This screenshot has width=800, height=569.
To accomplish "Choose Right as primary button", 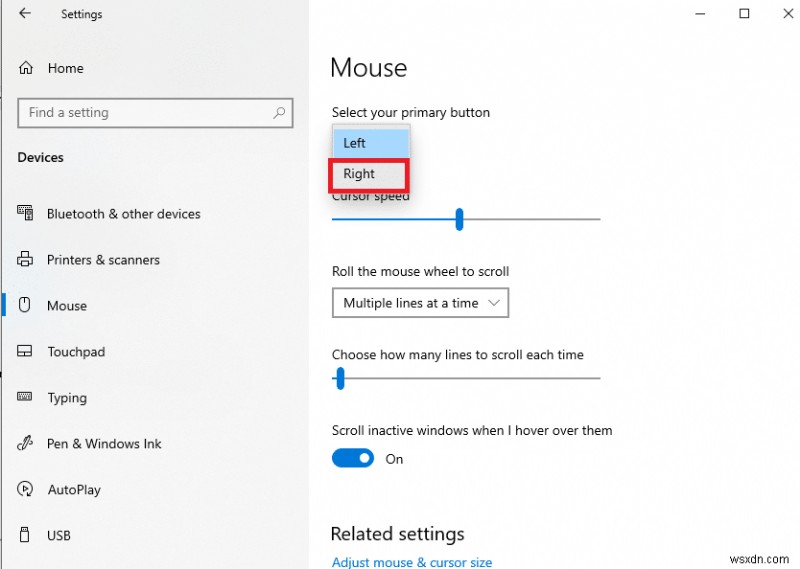I will tap(368, 174).
